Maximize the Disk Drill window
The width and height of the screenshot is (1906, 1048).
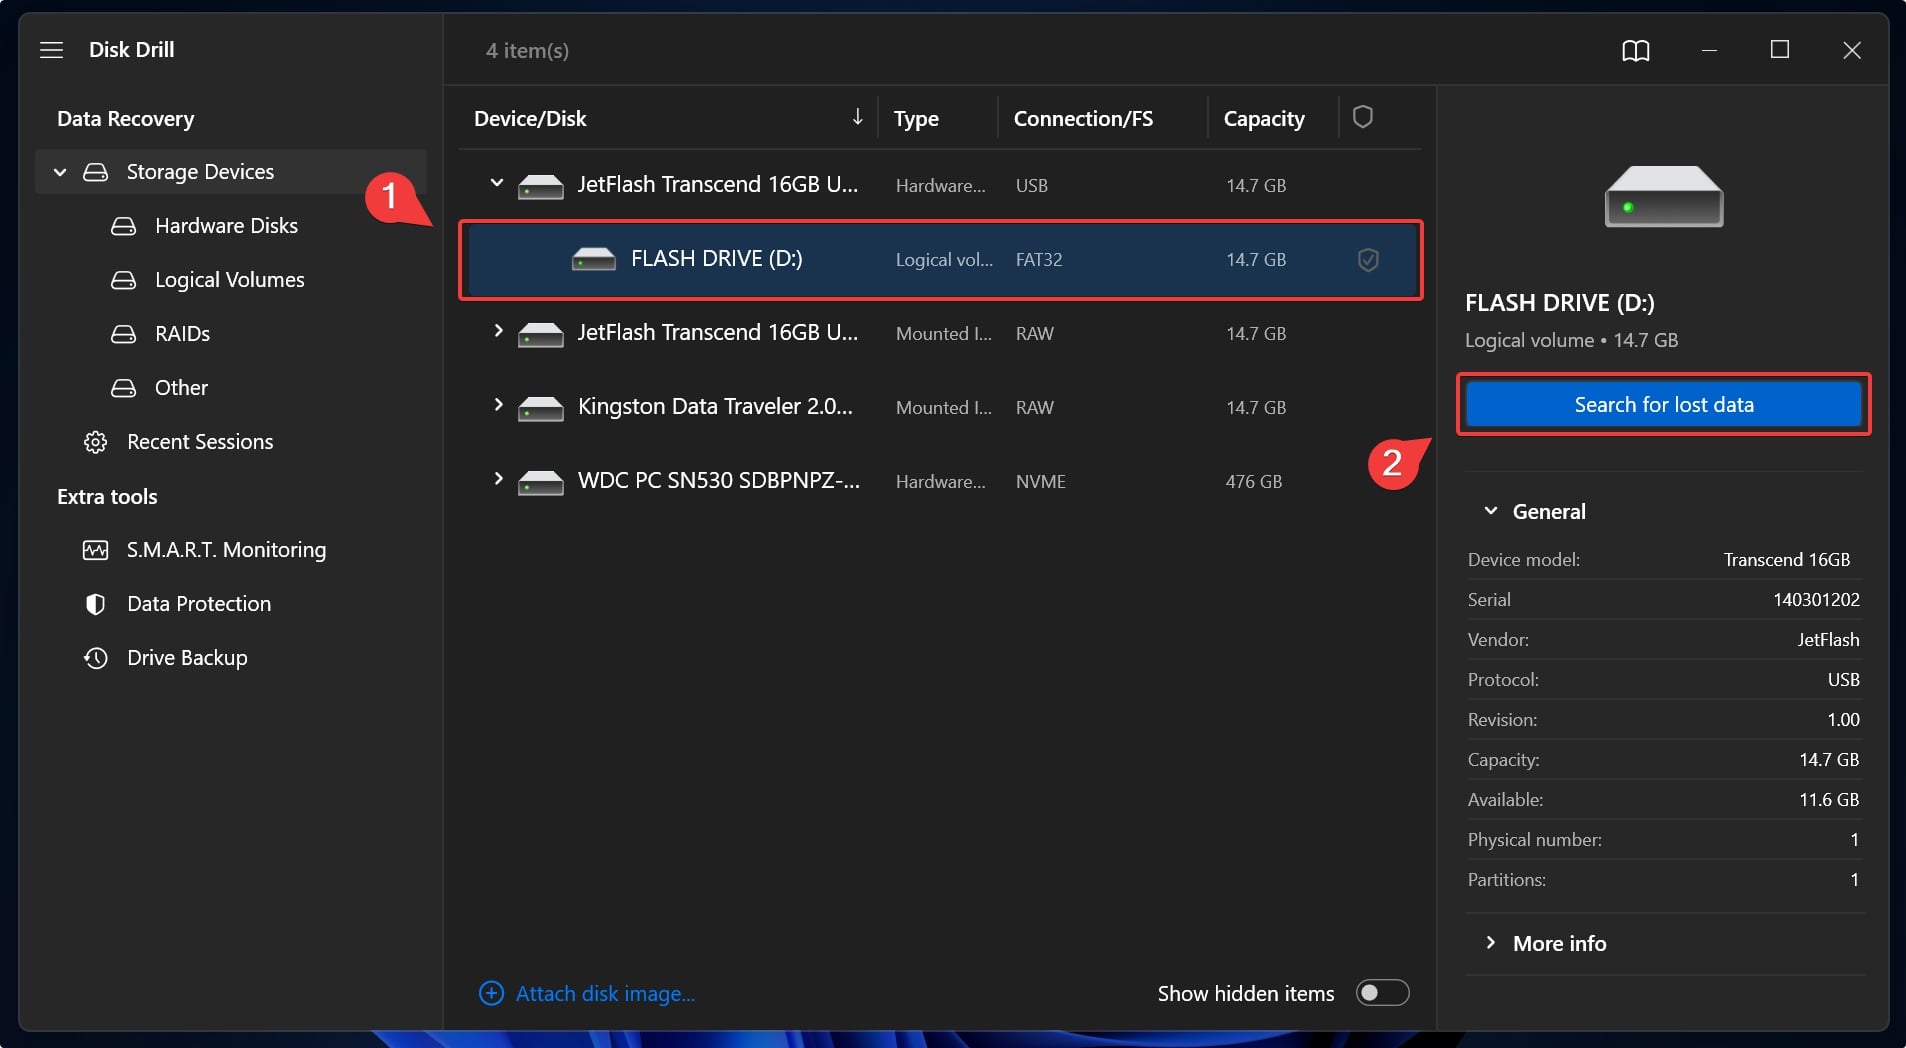(x=1779, y=50)
